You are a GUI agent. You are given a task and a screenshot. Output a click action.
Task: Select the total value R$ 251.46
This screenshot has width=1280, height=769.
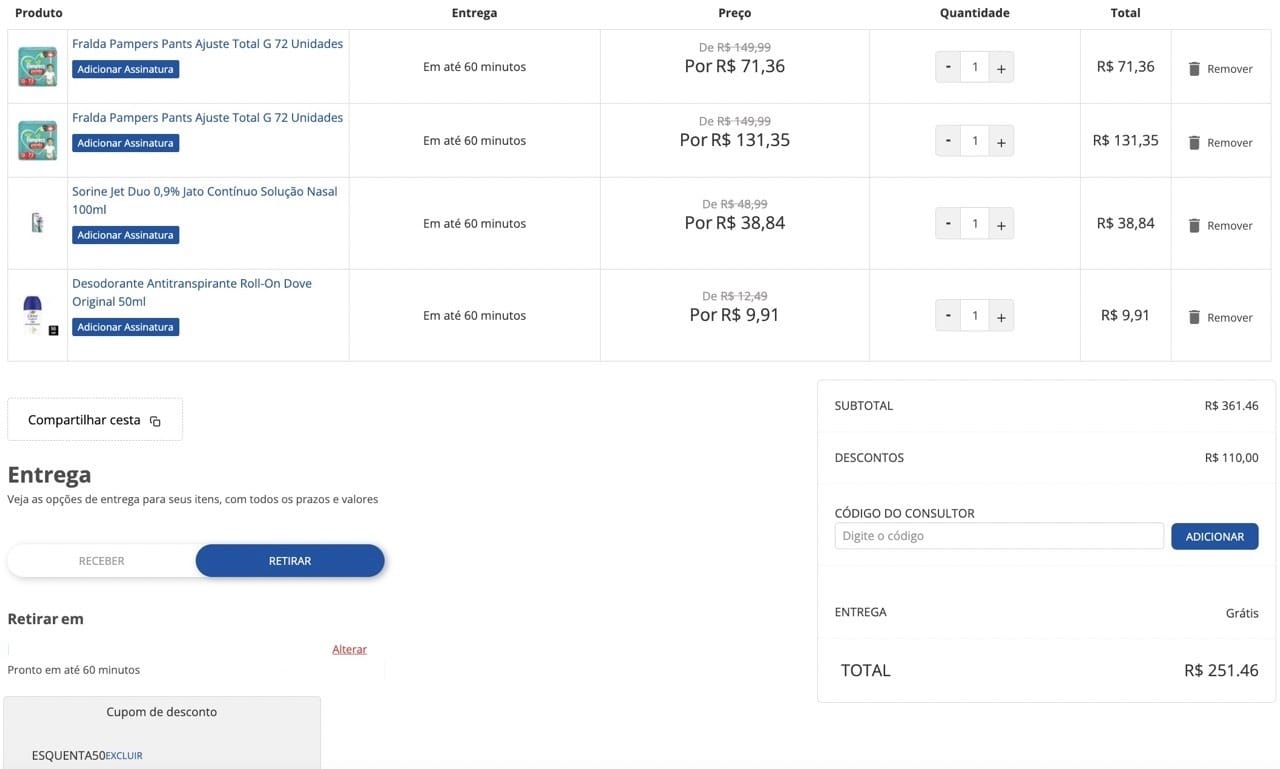coord(1221,670)
